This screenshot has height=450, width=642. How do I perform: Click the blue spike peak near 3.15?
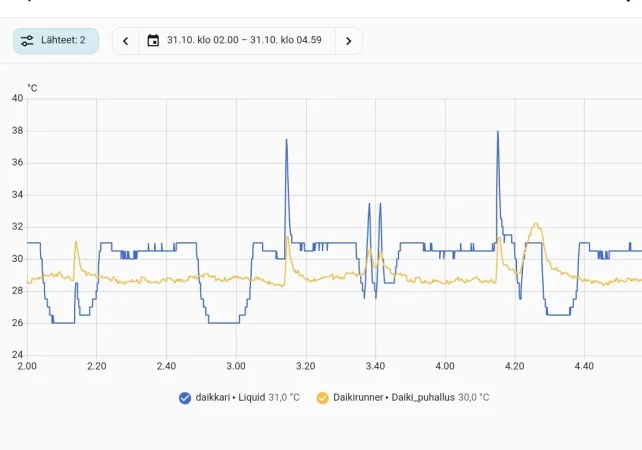(x=286, y=140)
